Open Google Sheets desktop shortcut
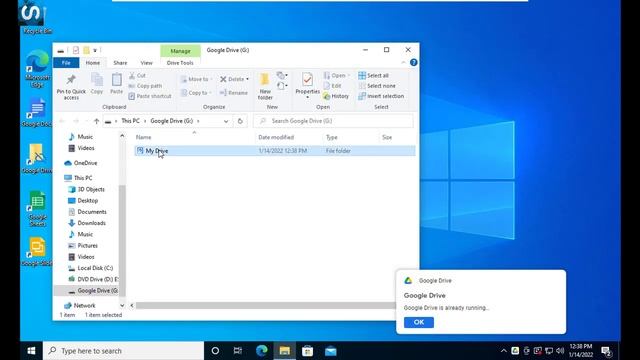 [x=38, y=209]
